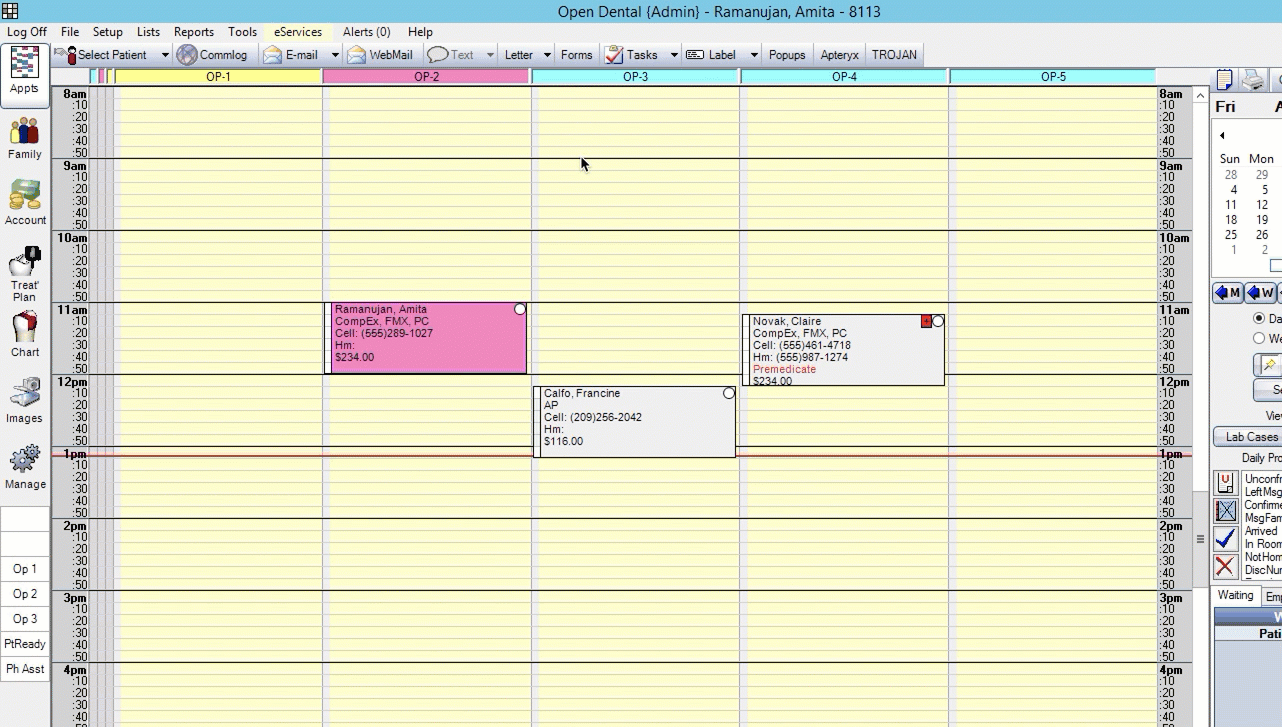The height and width of the screenshot is (727, 1282).
Task: Click the Commlog toolbar icon
Action: [212, 55]
